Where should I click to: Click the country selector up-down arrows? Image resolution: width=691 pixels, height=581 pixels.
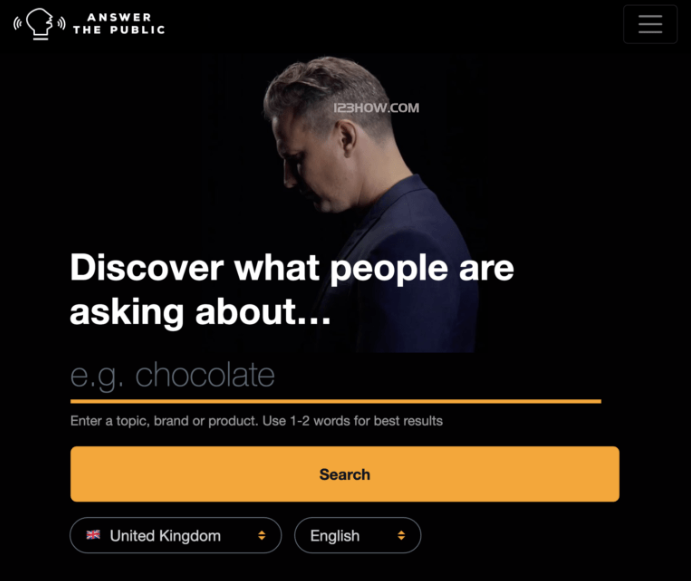coord(262,535)
